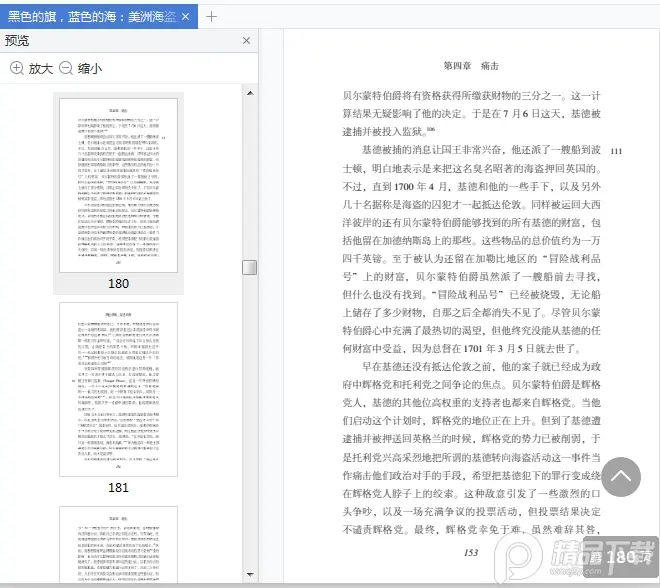Close the 预览 preview panel
This screenshot has width=660, height=588.
click(247, 40)
